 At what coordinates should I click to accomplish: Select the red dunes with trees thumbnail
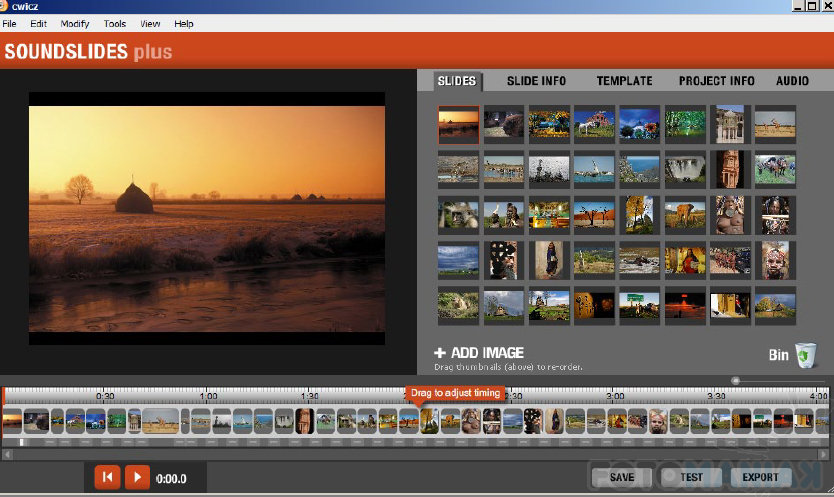[x=594, y=215]
